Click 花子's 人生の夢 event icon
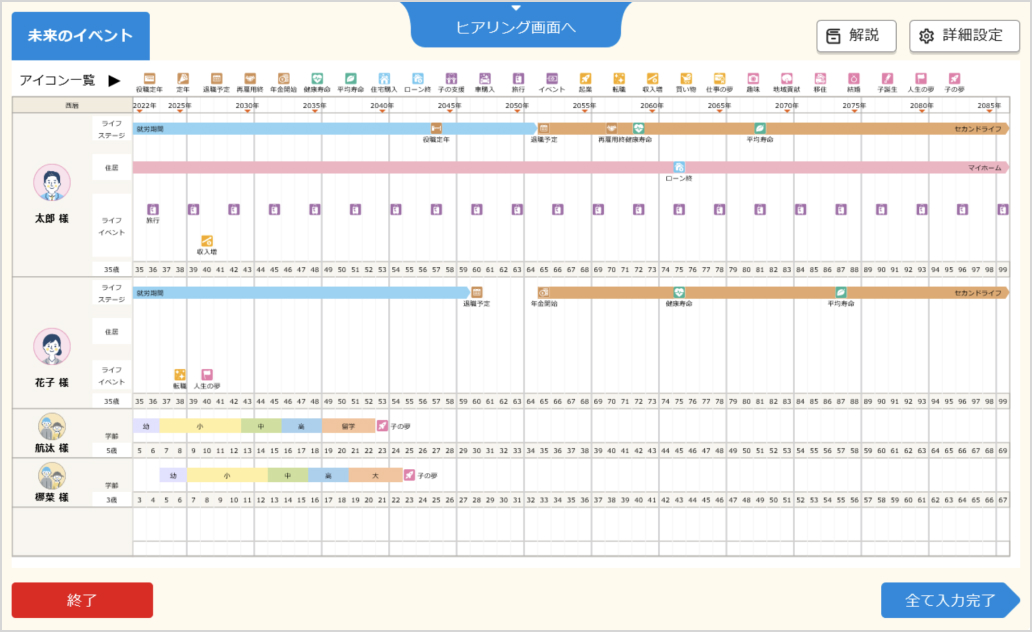Viewport: 1032px width, 632px height. [x=207, y=375]
